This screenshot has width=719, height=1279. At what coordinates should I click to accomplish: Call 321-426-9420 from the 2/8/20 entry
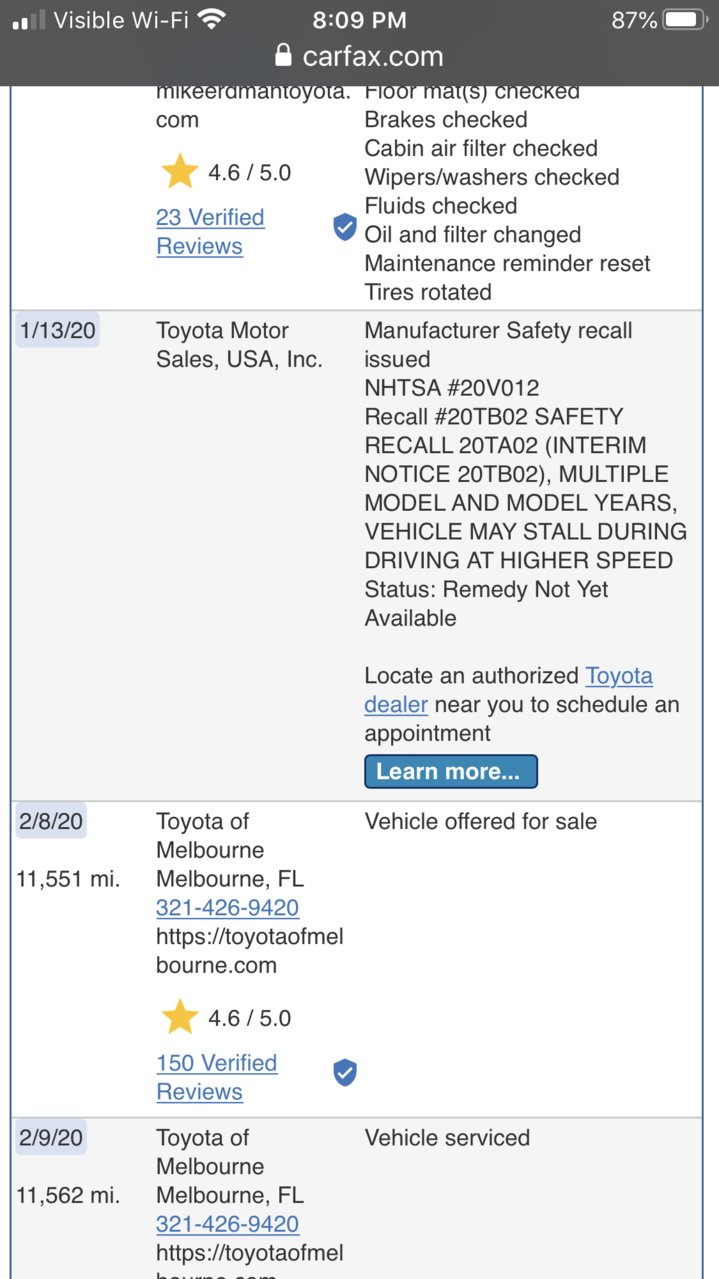click(227, 908)
